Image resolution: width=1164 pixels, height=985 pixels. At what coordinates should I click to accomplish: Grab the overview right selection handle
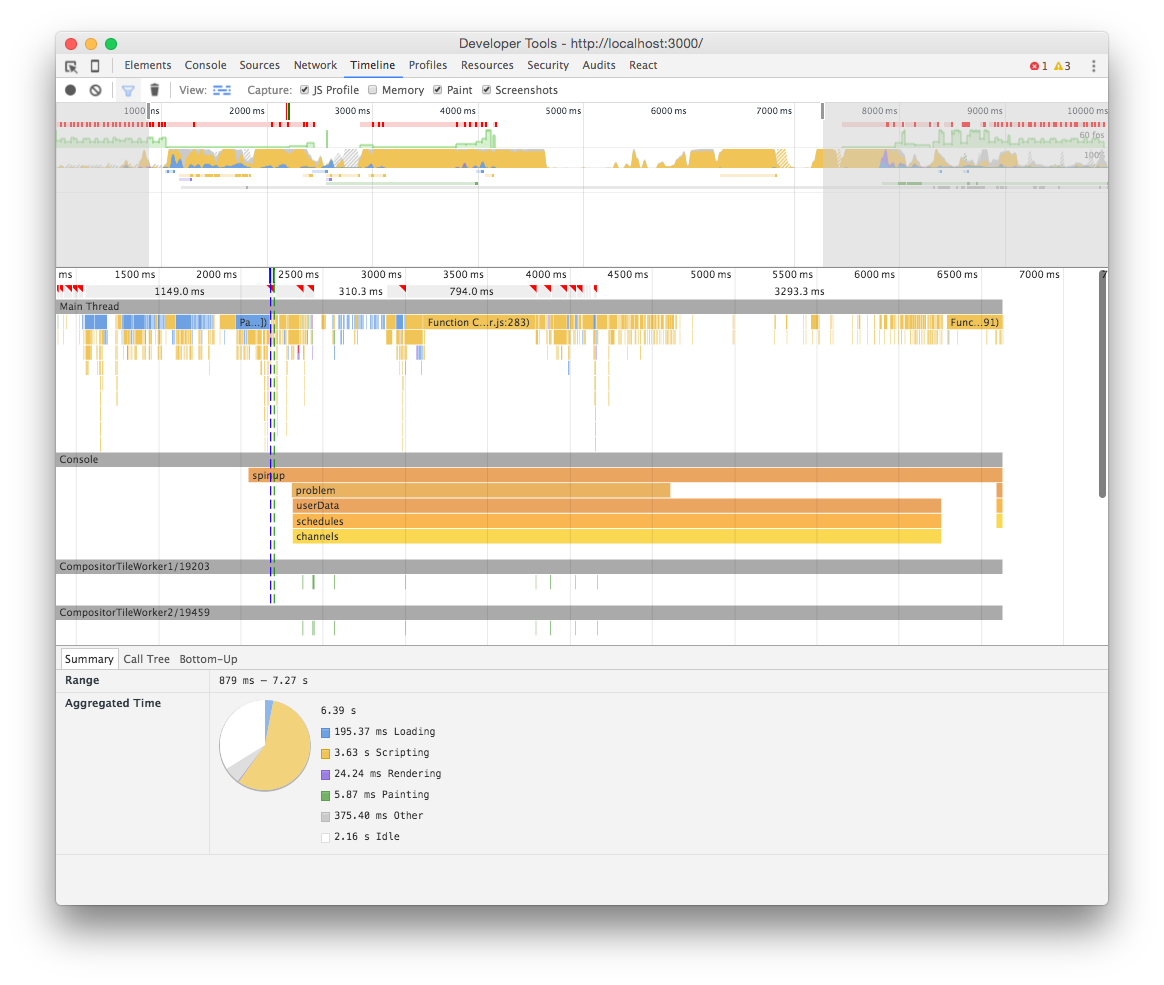(x=823, y=111)
